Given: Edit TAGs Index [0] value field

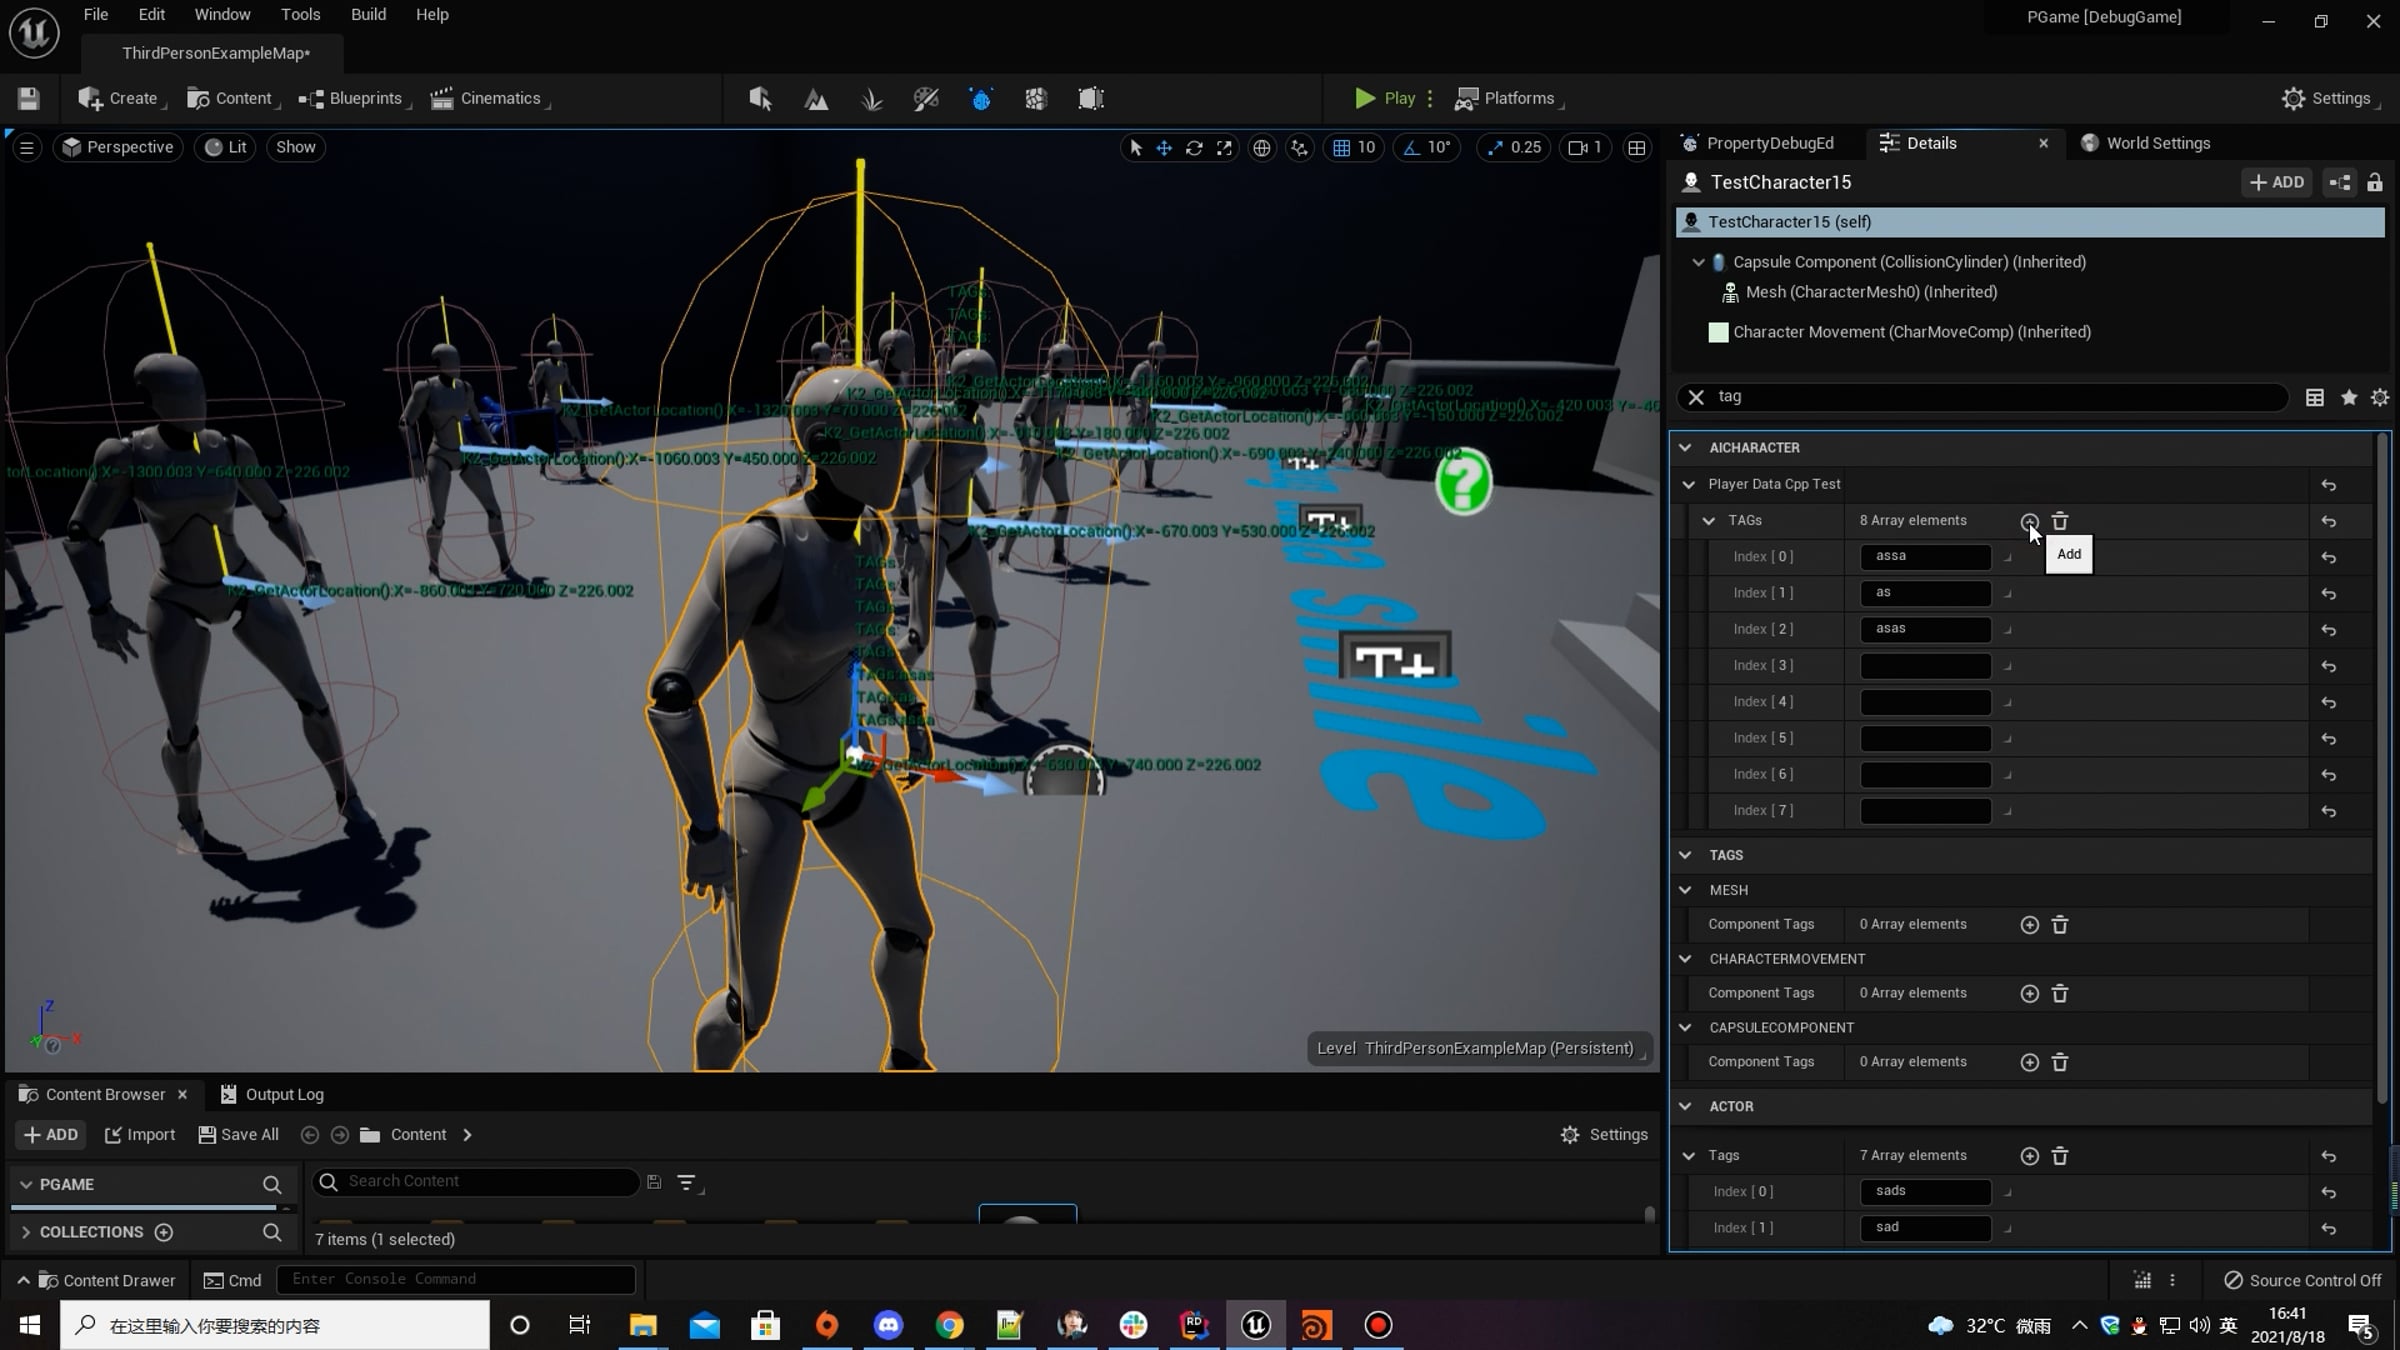Looking at the screenshot, I should (1925, 557).
